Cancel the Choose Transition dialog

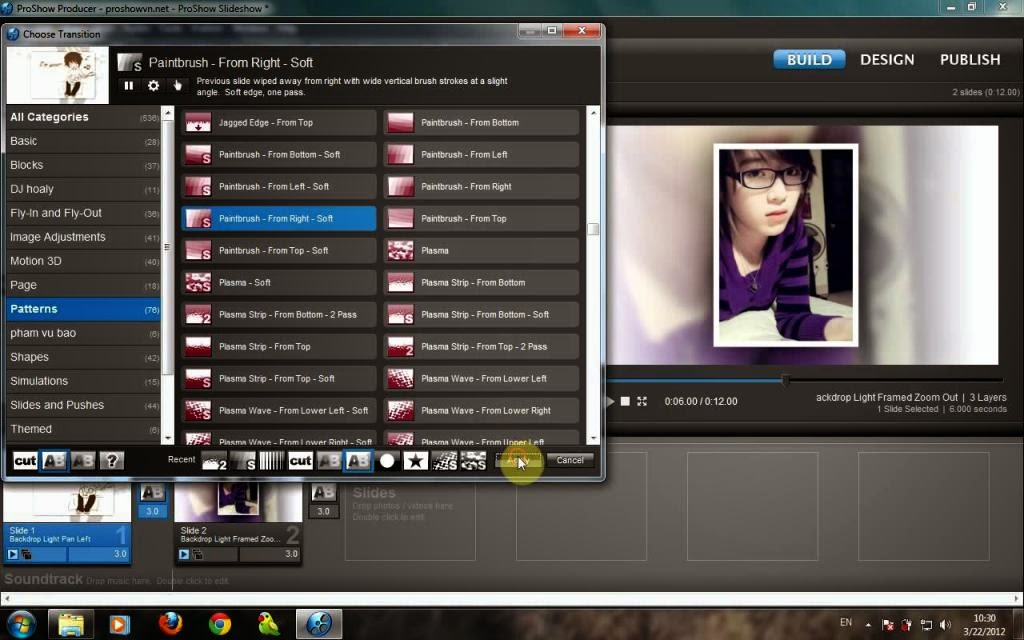tap(570, 460)
